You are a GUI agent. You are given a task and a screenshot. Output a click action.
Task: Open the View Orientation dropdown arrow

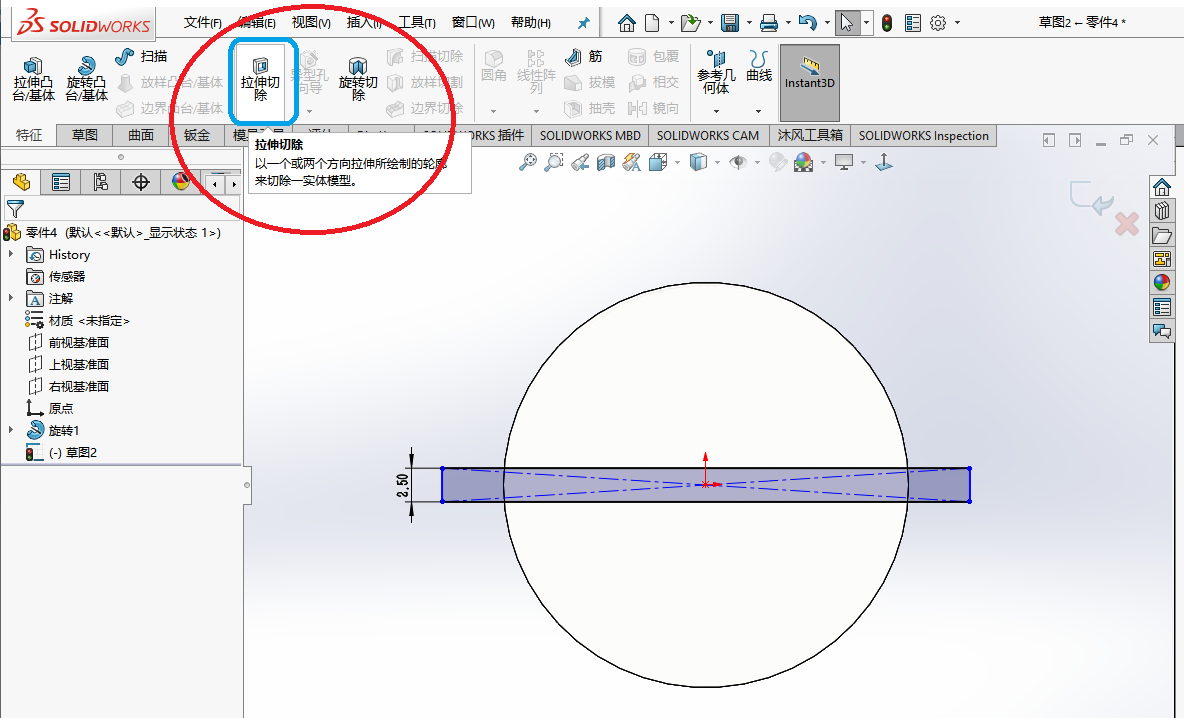677,162
